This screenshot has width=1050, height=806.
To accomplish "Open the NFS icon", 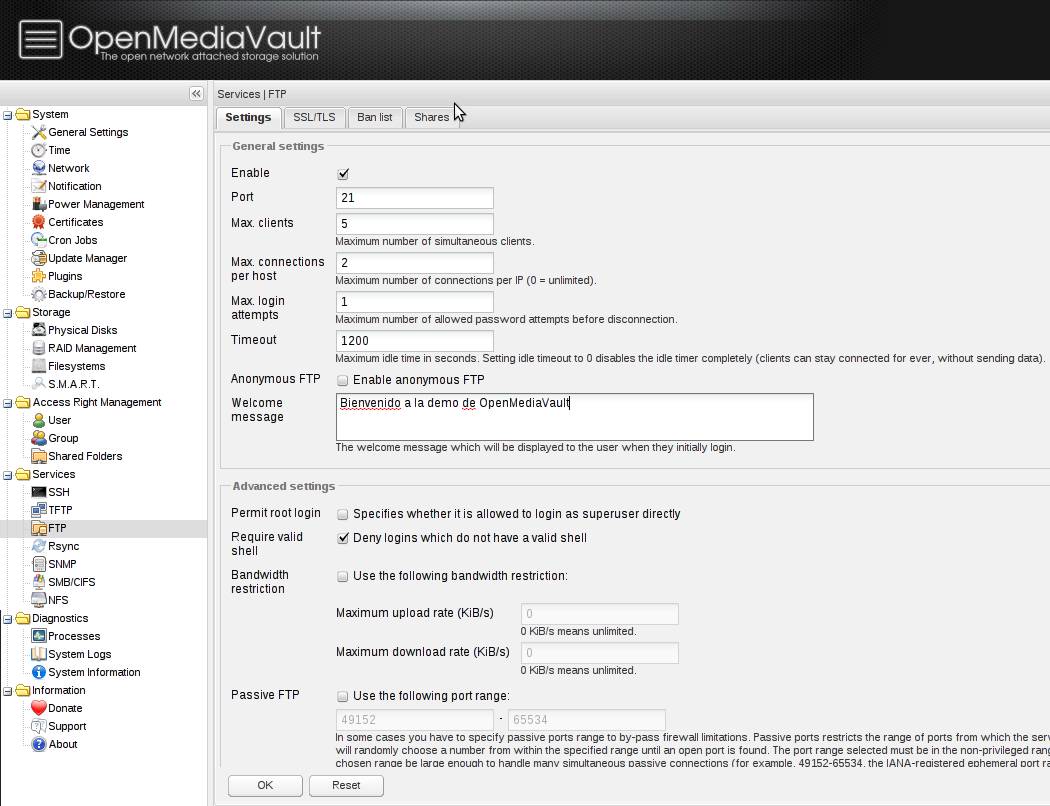I will click(39, 600).
